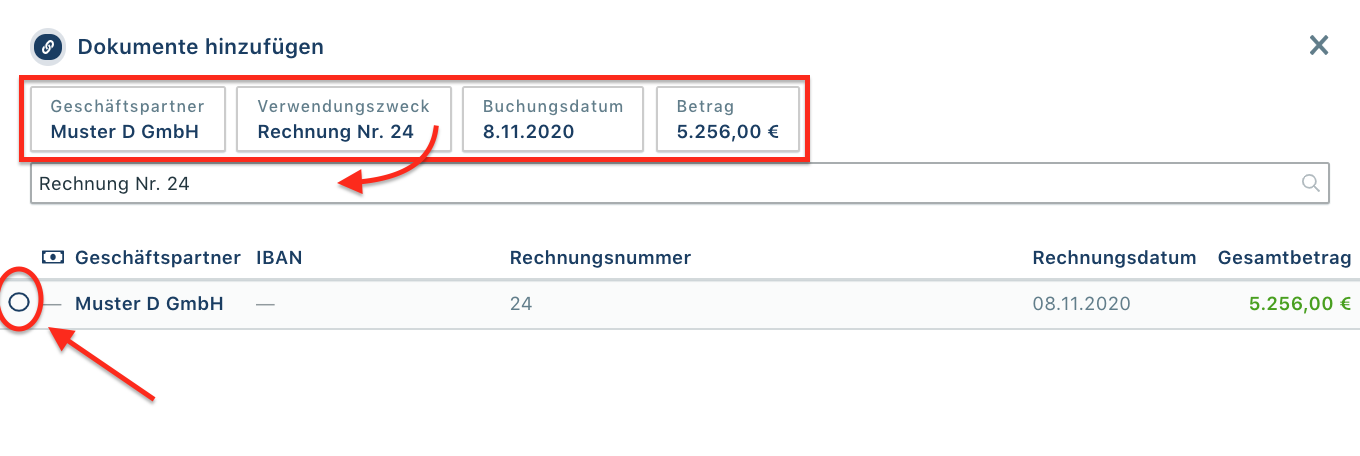Click the link icon beside Dokumente hinzufügen
This screenshot has height=456, width=1360.
(x=48, y=47)
